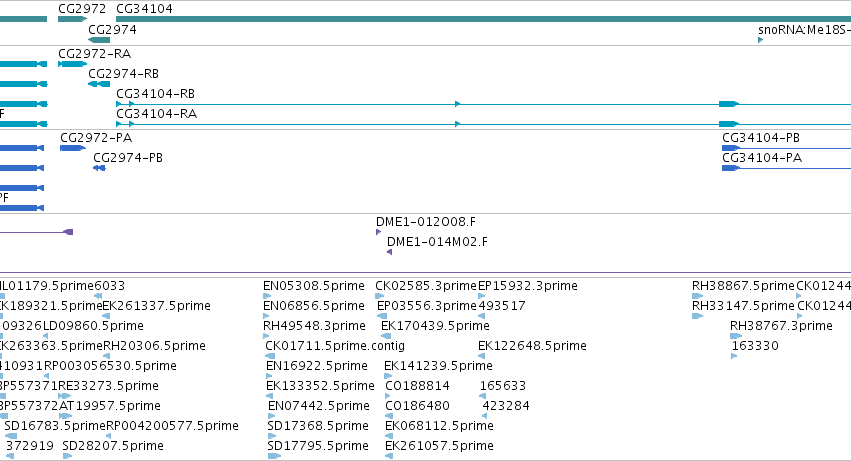Open the CG34104 gene label

point(144,9)
